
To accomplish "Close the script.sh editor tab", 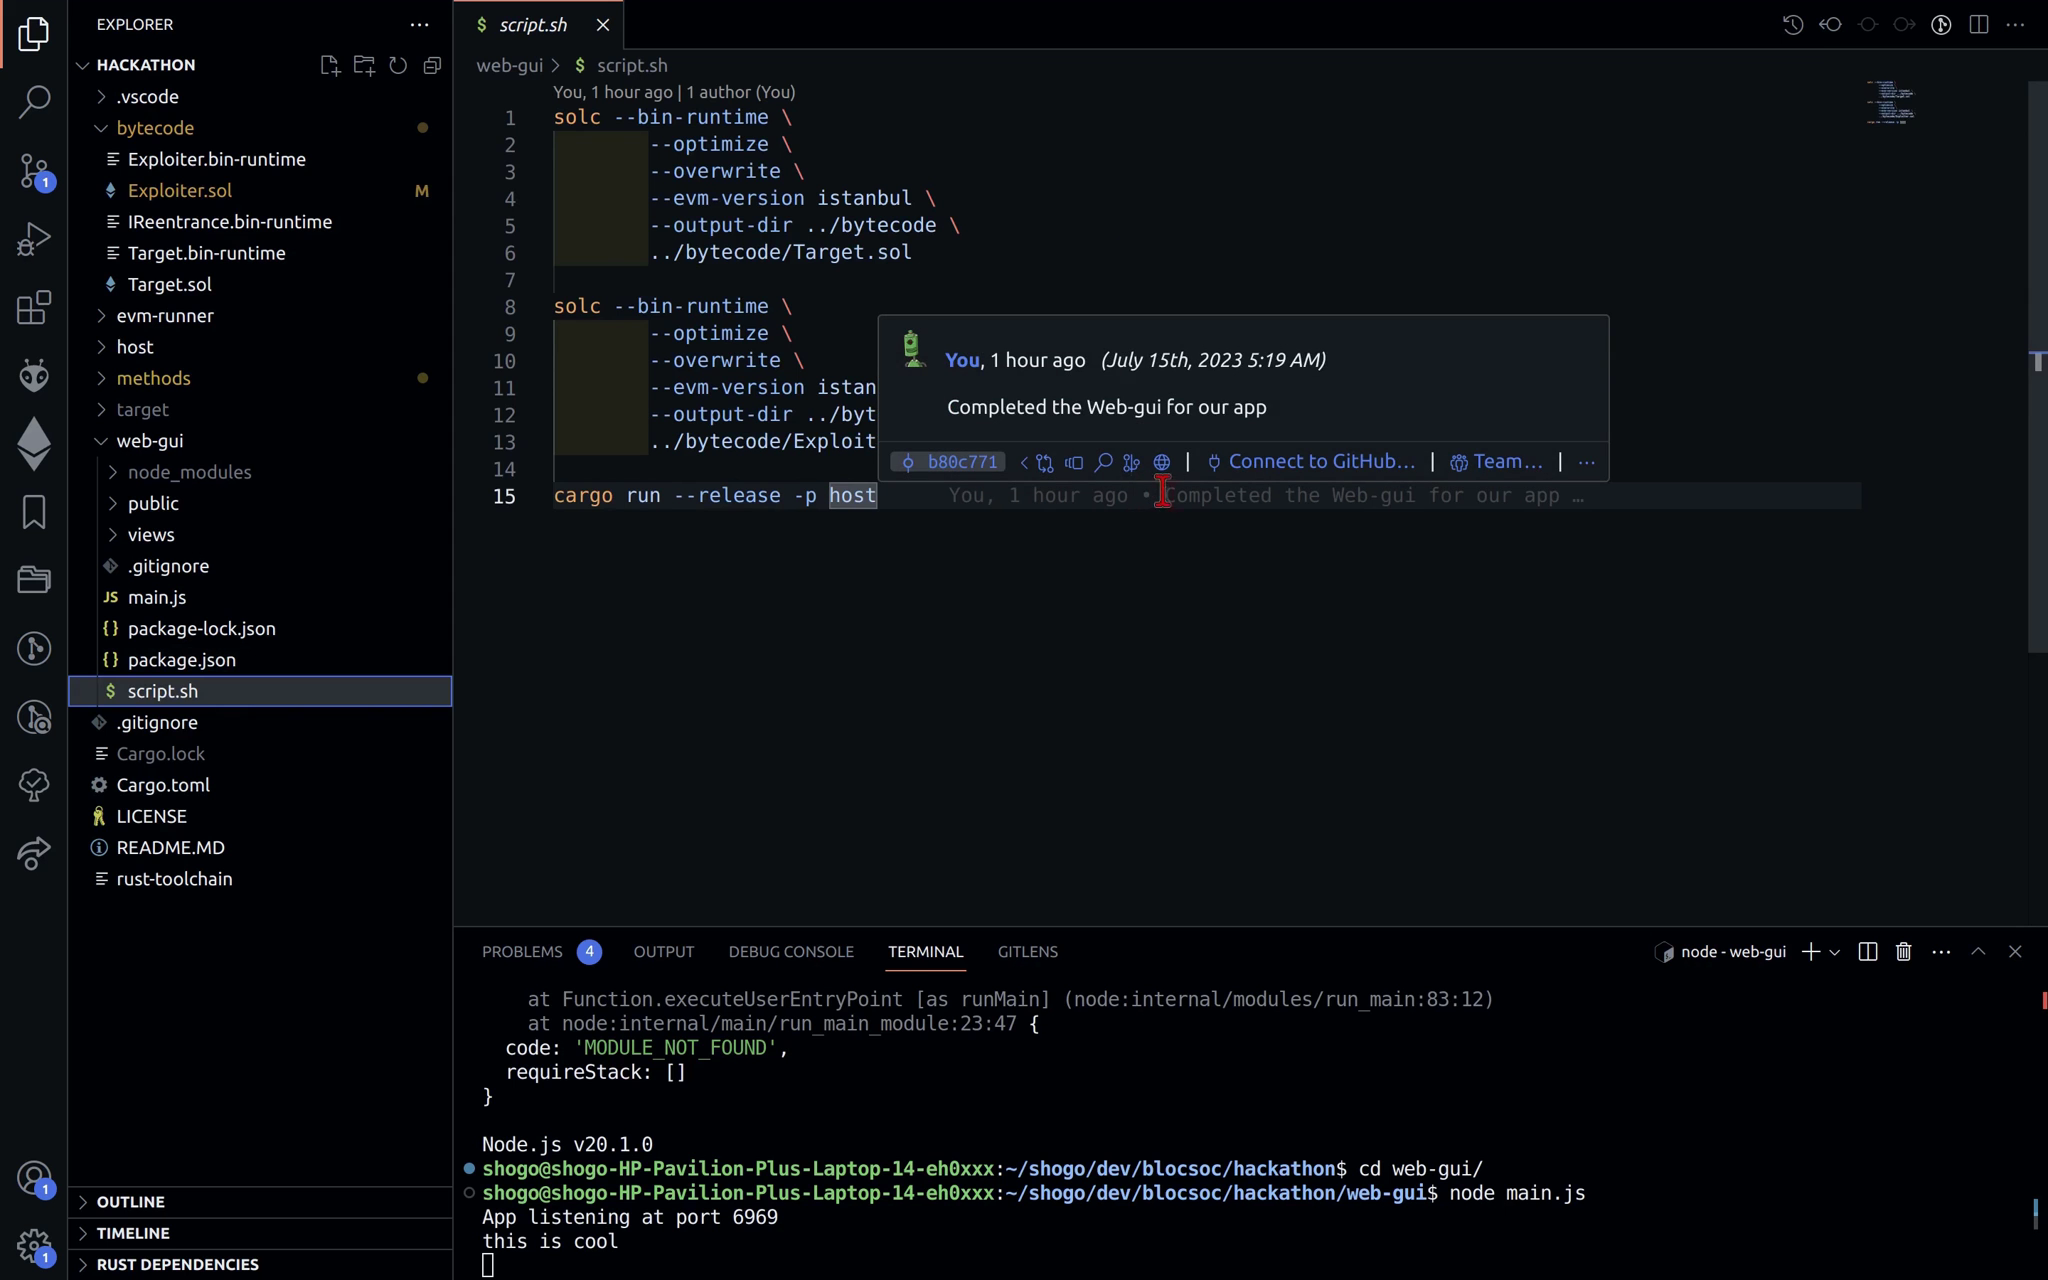I will (x=603, y=25).
